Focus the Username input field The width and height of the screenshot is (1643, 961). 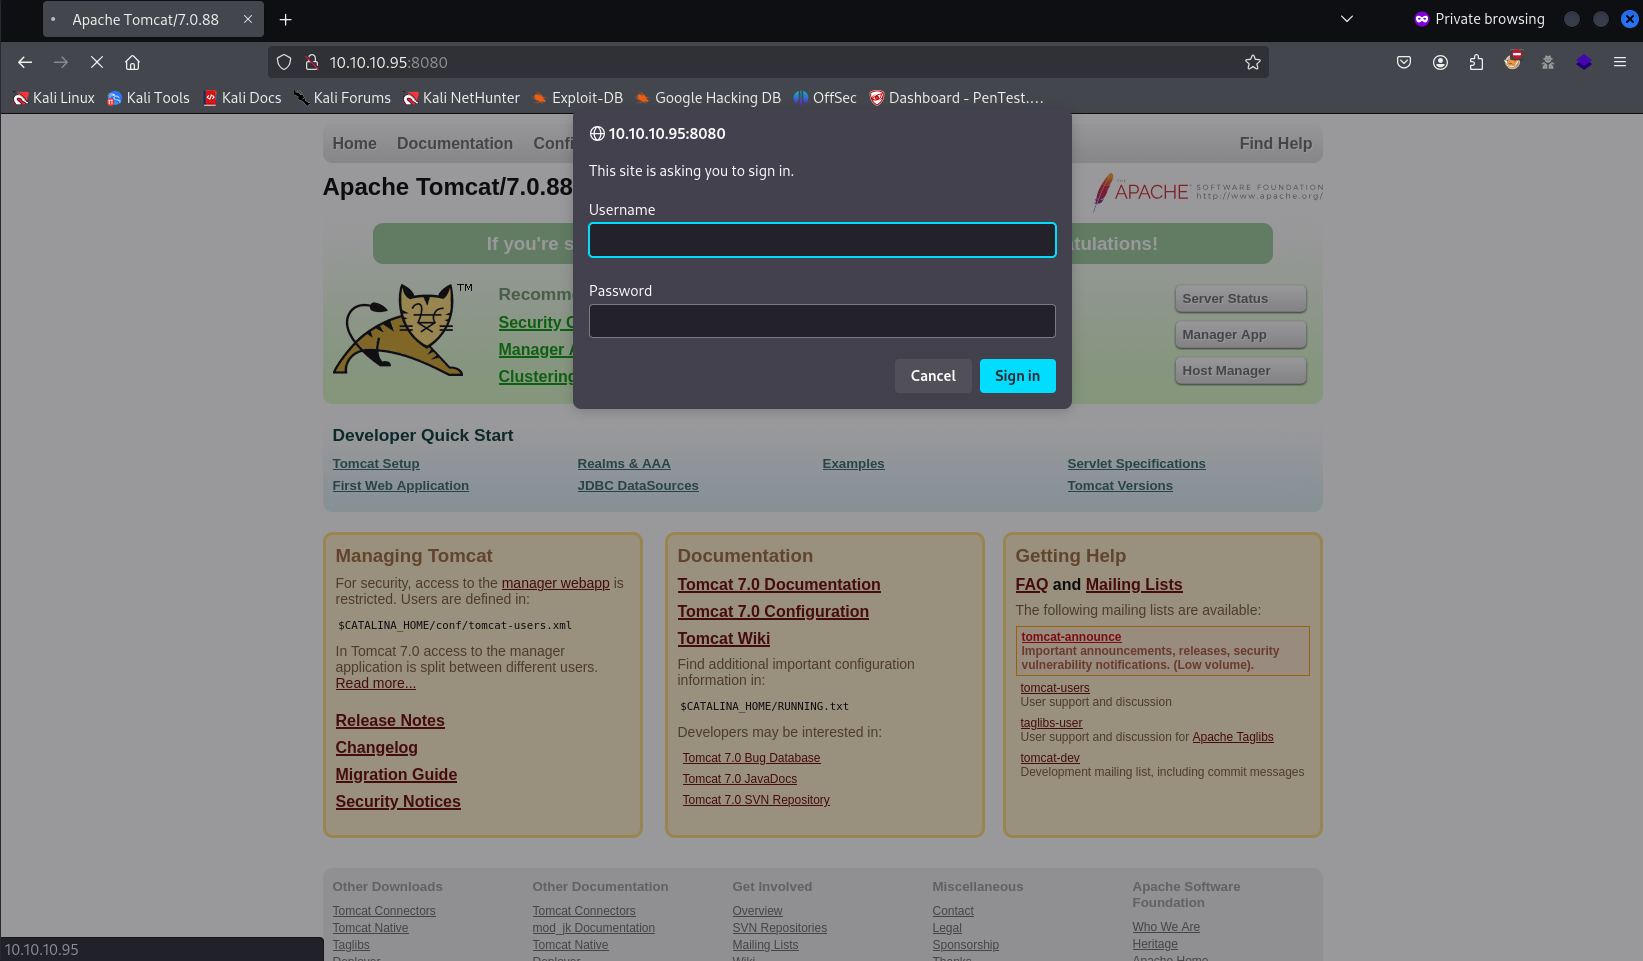click(822, 240)
